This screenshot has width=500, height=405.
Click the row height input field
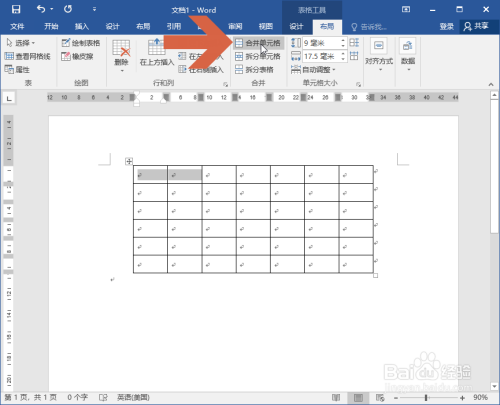[x=321, y=43]
